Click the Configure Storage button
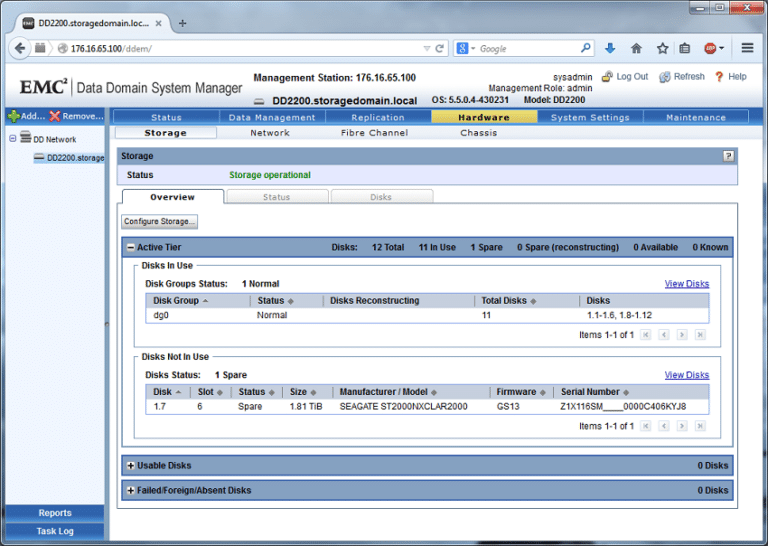 [x=160, y=221]
